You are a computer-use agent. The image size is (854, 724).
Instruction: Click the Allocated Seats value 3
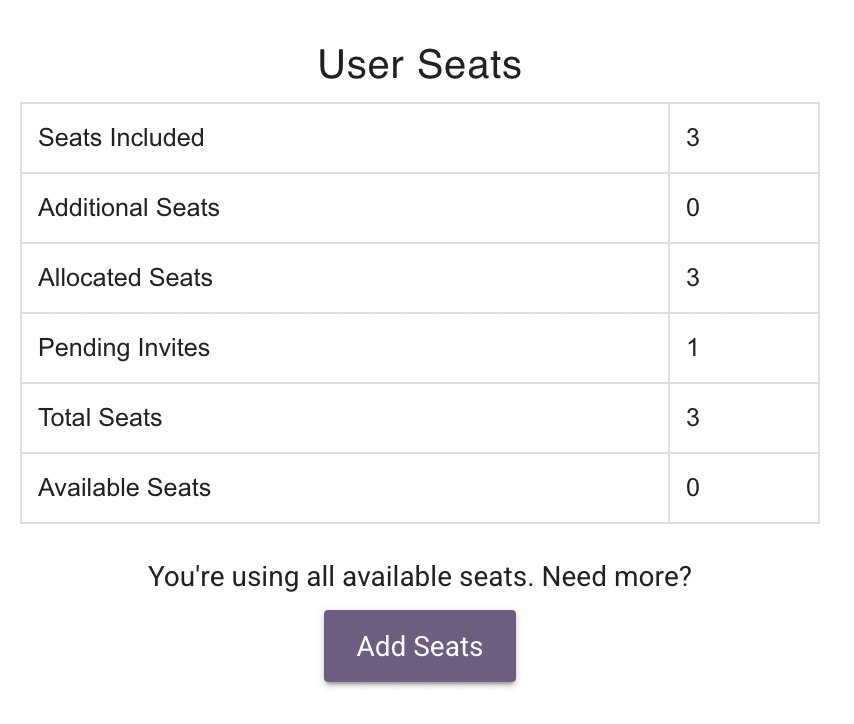coord(693,278)
